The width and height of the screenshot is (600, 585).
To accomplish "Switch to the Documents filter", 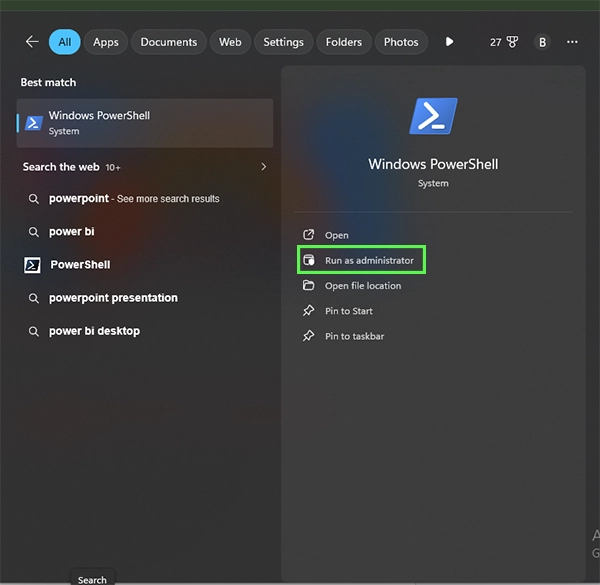I will tap(169, 42).
